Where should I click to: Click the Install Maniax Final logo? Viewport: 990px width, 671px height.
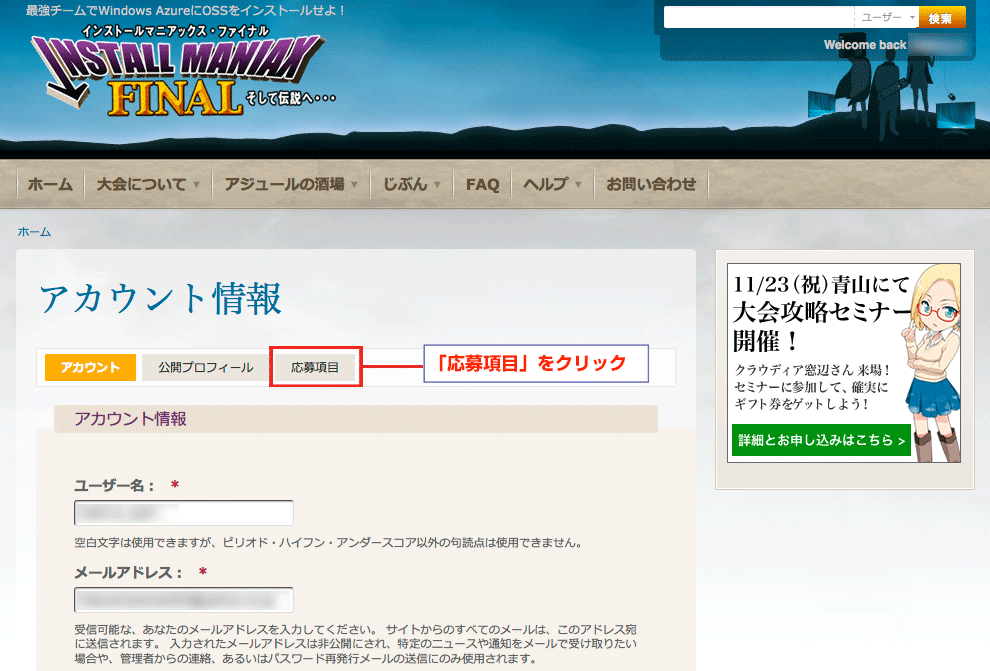pos(183,73)
